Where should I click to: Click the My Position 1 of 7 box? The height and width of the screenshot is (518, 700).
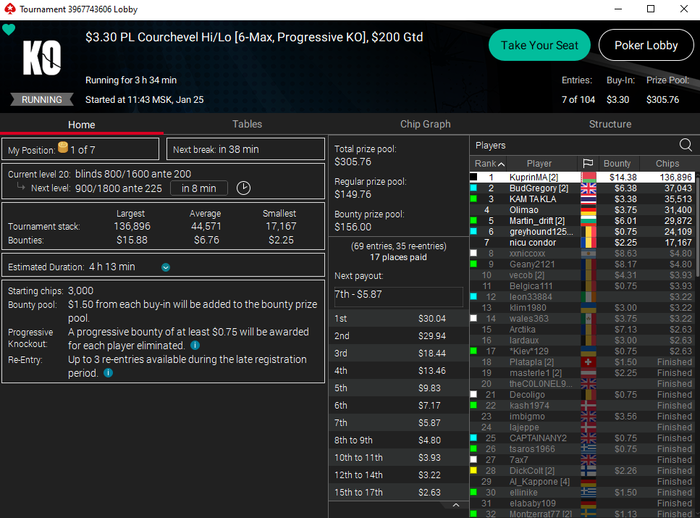coord(81,150)
